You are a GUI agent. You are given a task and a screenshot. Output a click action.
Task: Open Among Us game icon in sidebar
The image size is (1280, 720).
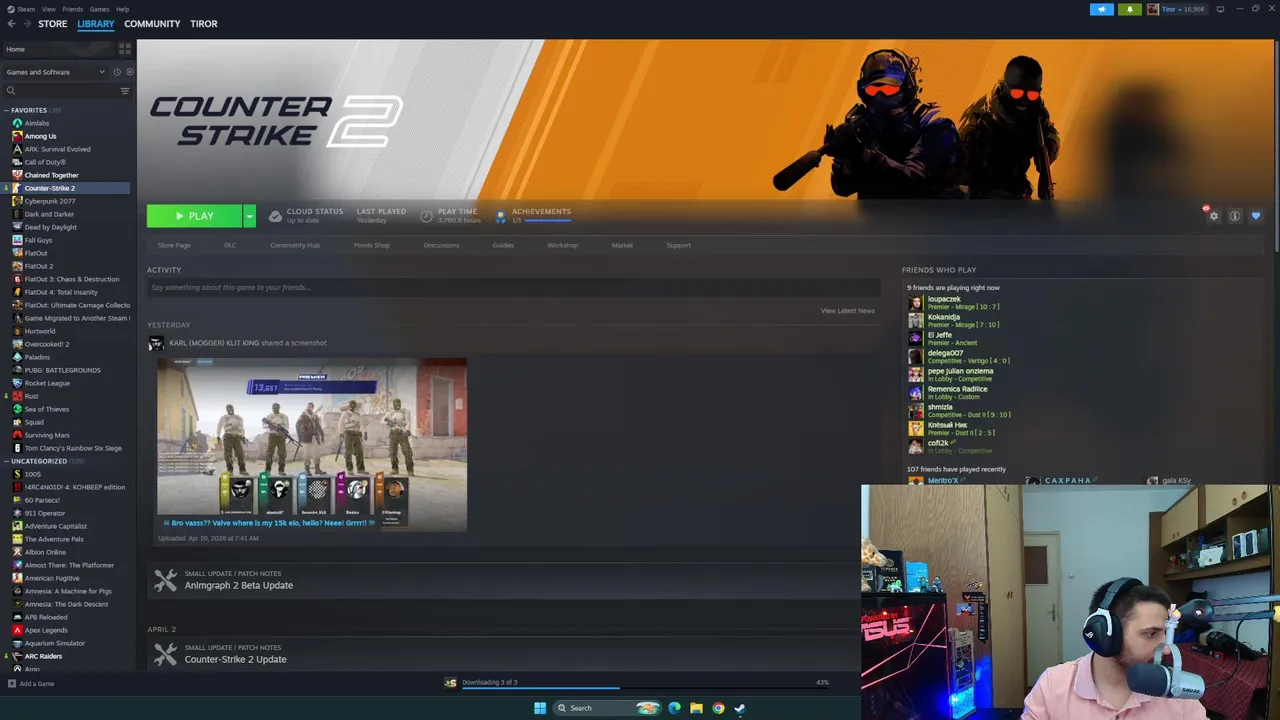pos(17,136)
